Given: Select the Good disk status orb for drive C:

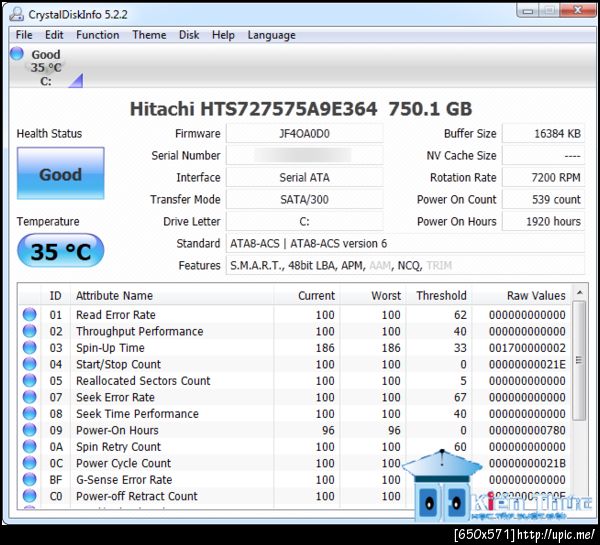Looking at the screenshot, I should [17, 54].
